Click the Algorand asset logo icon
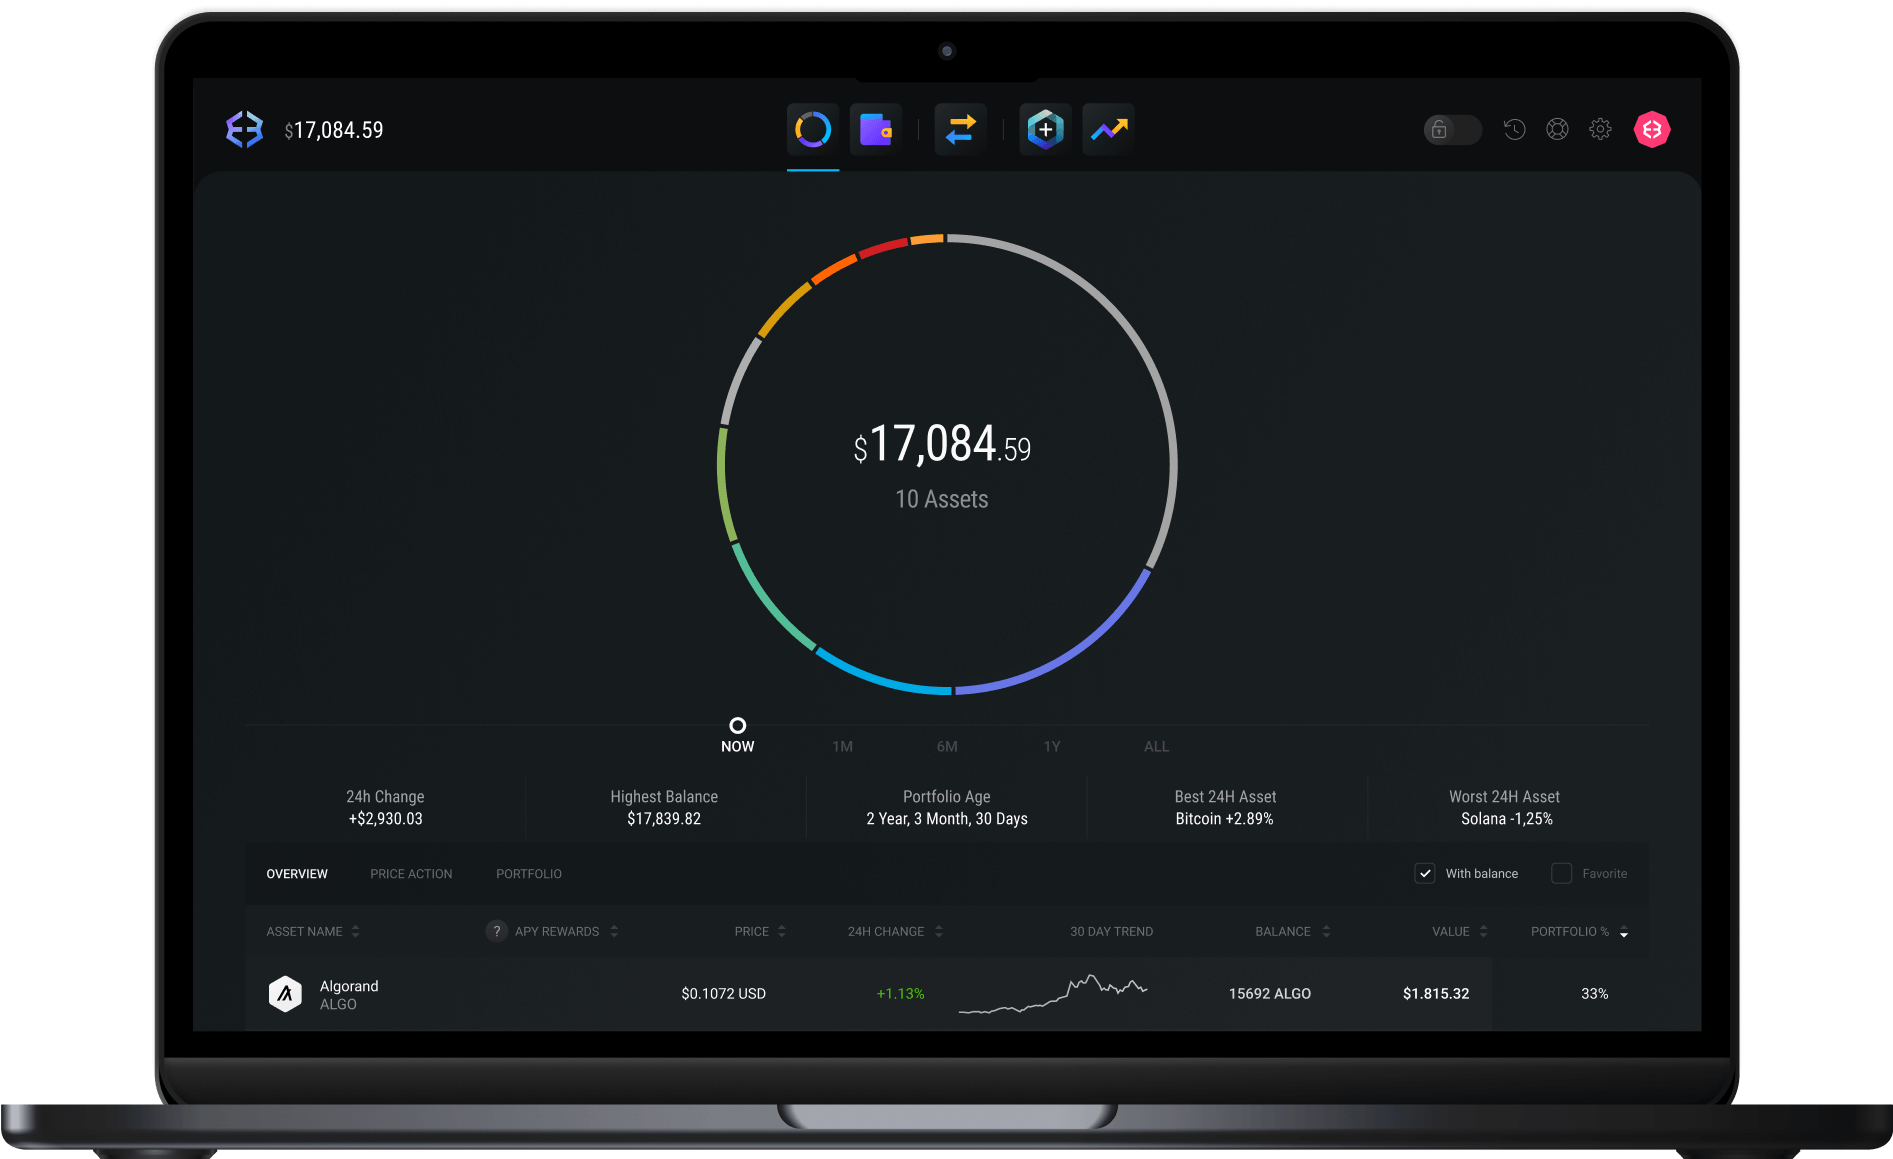 [x=285, y=994]
